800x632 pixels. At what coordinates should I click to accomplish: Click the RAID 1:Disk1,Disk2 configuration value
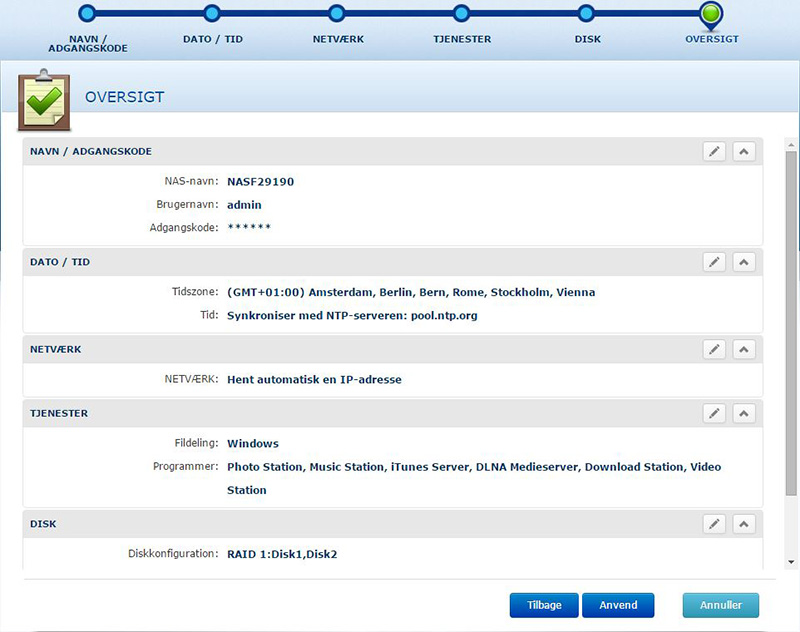click(x=282, y=554)
